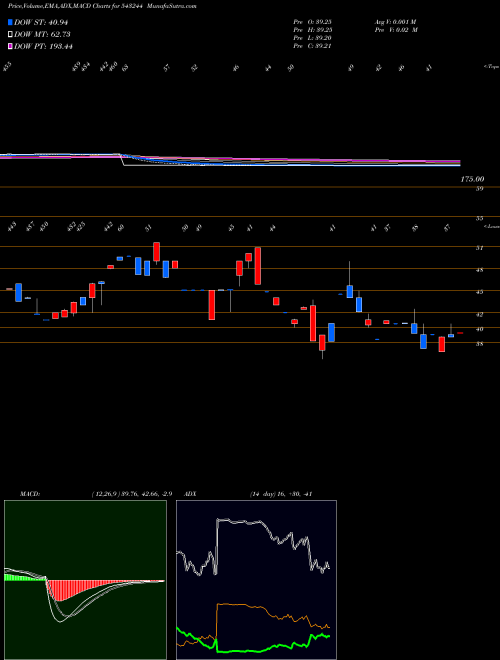Screen dimensions: 500x660
Task: Click the 45 price axis label
Action: 479,292
